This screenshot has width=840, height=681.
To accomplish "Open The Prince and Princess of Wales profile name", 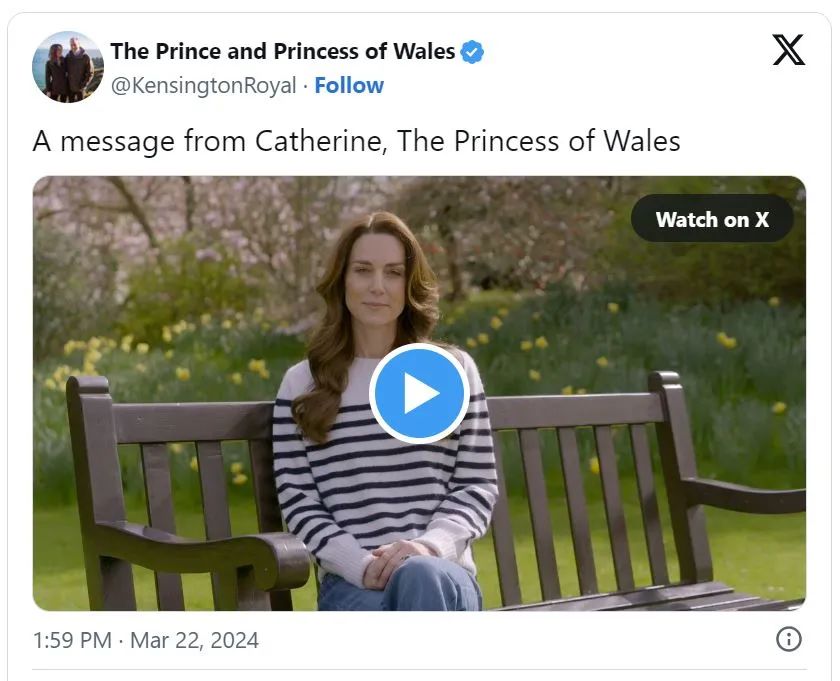I will (282, 51).
